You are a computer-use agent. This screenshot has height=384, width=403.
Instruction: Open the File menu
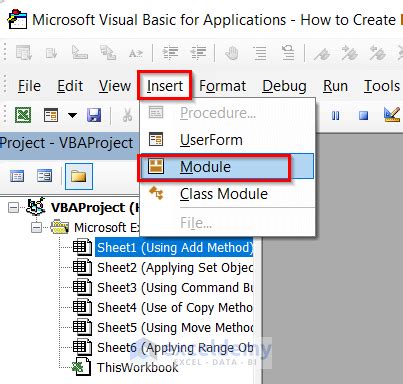tap(29, 86)
